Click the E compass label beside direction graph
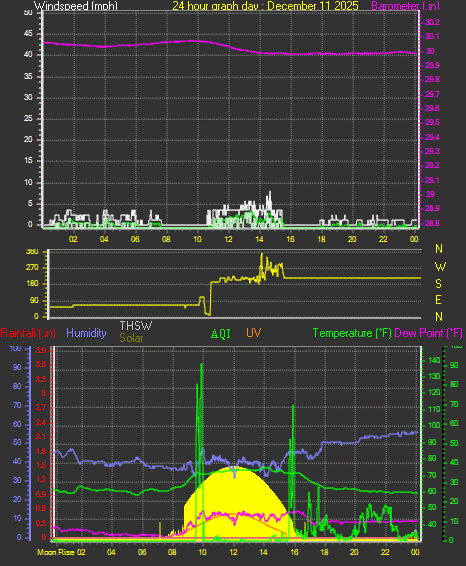The height and width of the screenshot is (566, 466). coord(439,300)
